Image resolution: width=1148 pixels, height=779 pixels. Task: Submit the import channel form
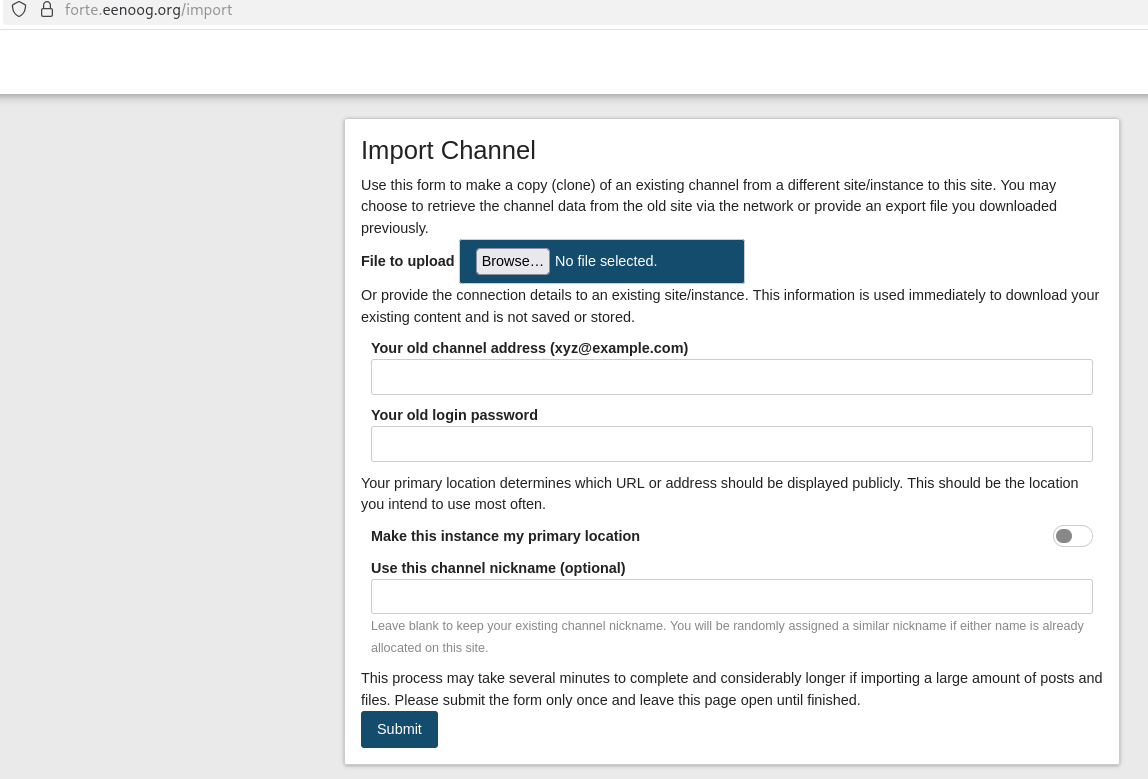pyautogui.click(x=399, y=729)
